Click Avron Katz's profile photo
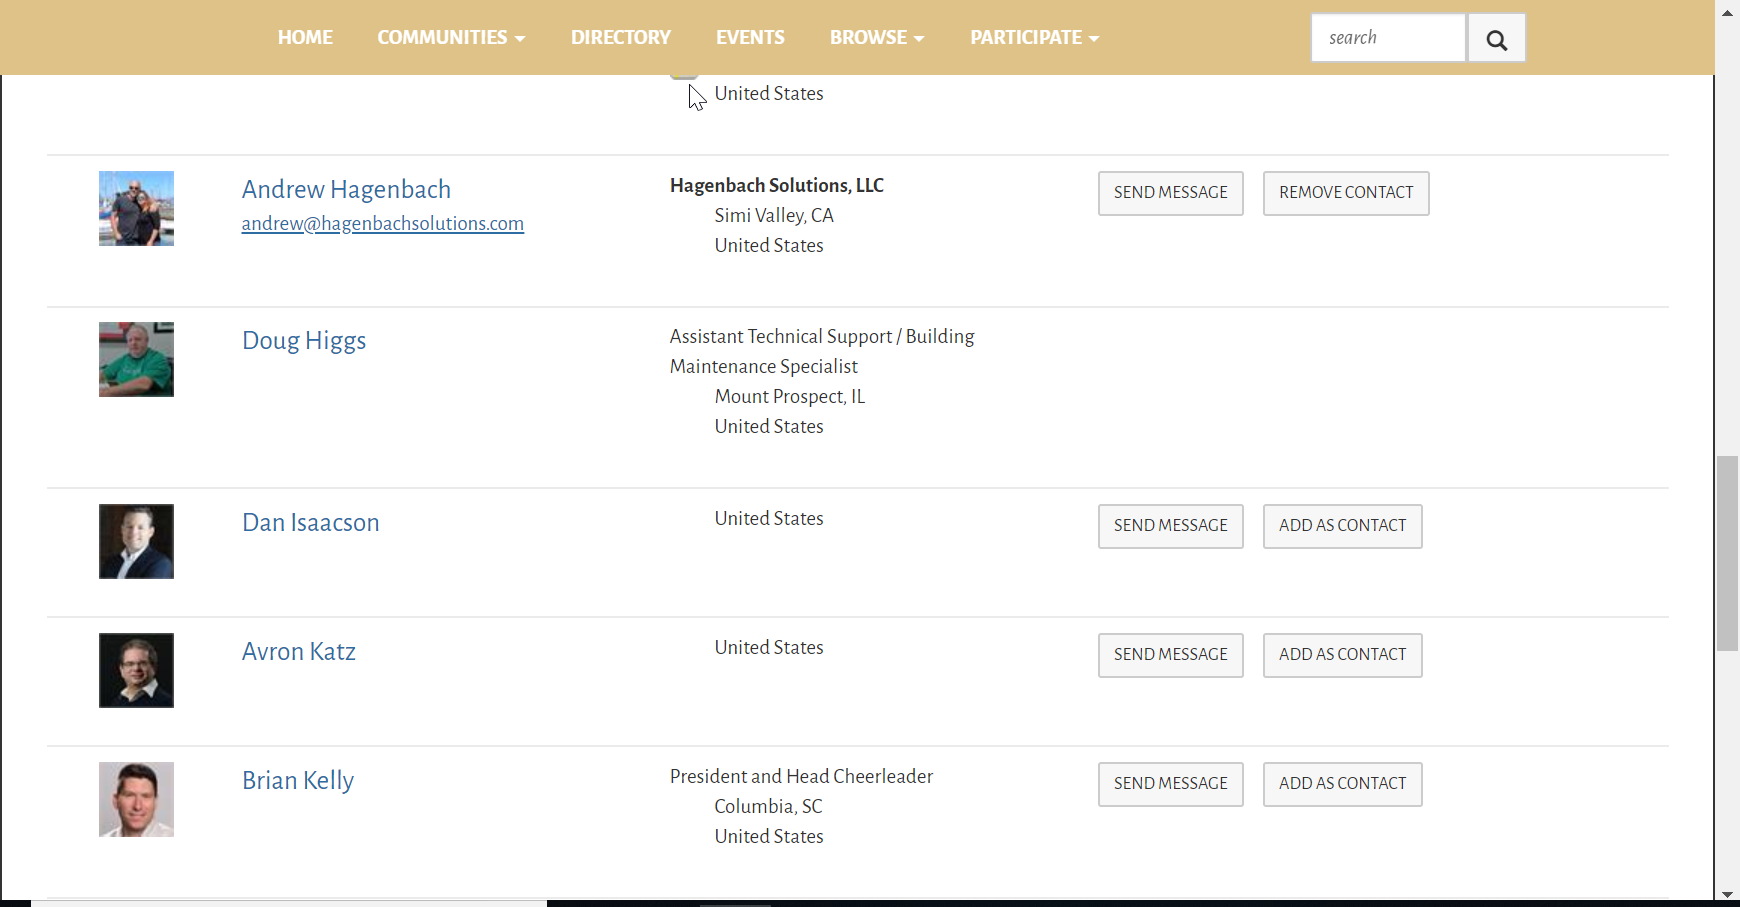This screenshot has height=907, width=1740. [136, 670]
